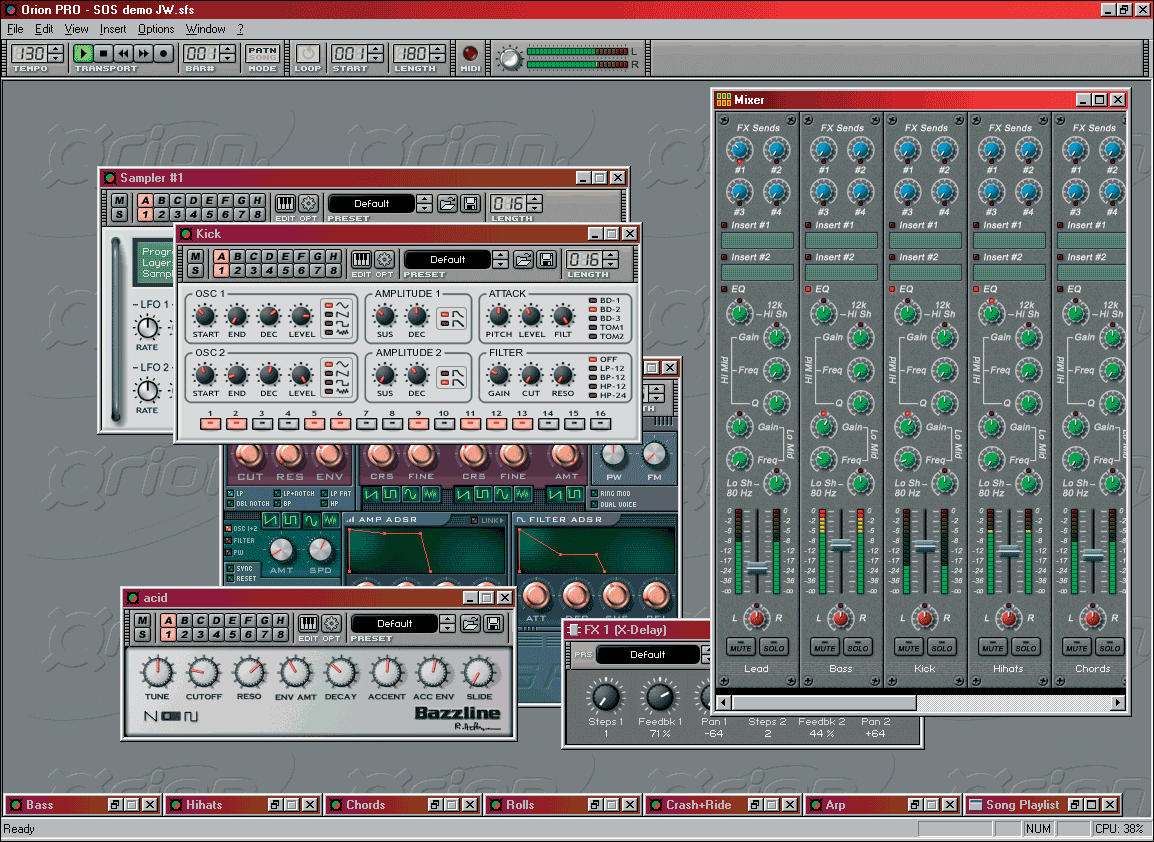Click the Hihats channel volume fader
1154x842 pixels.
click(1009, 551)
